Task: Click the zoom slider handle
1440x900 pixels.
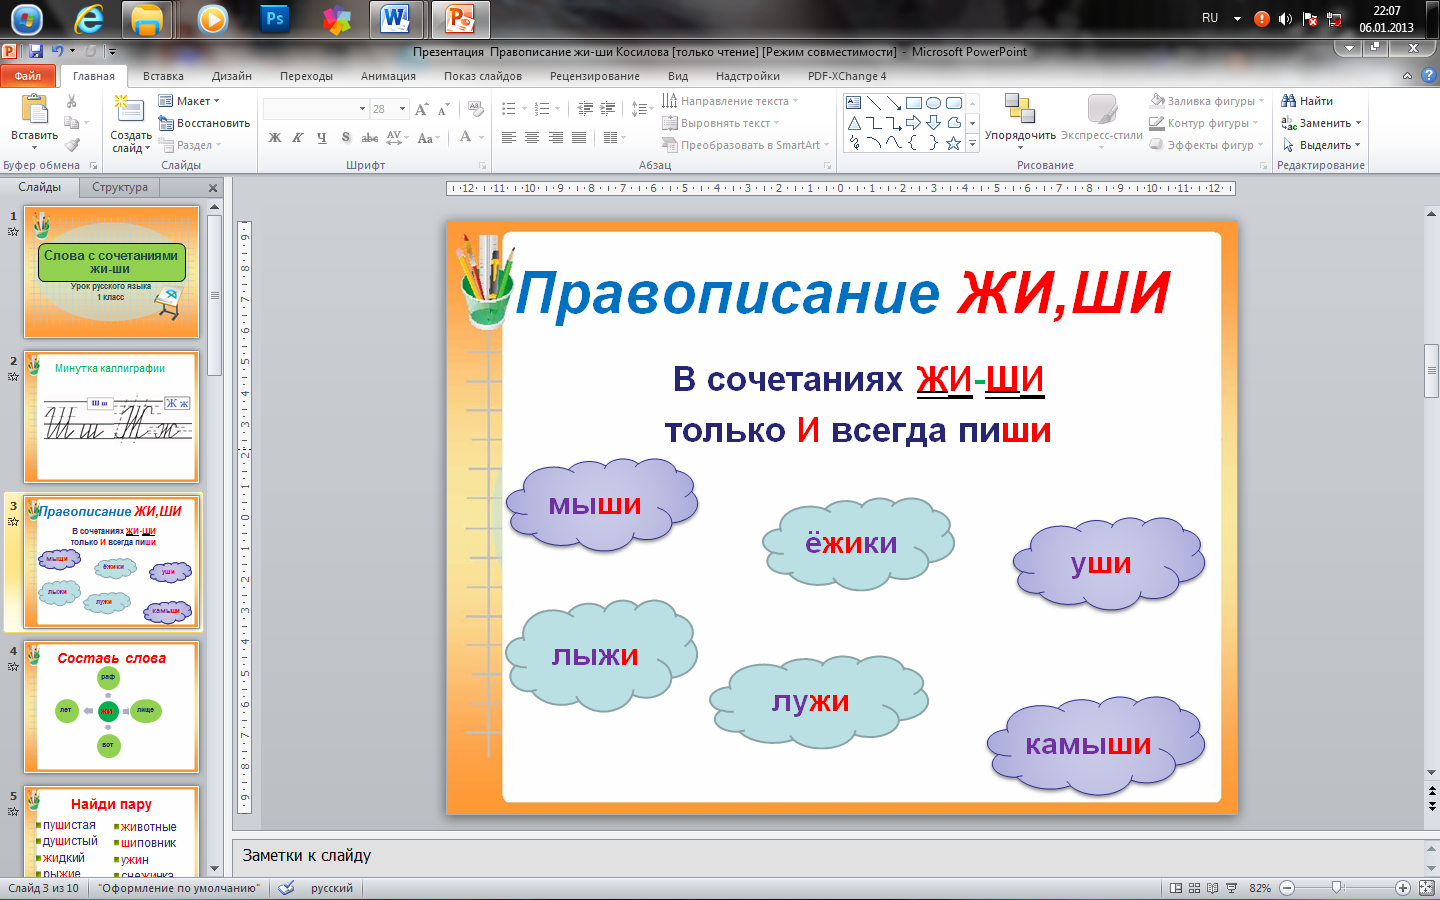Action: [1337, 888]
